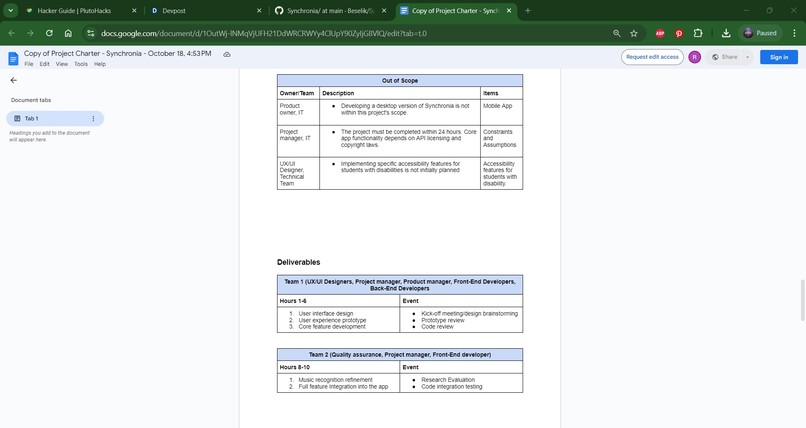This screenshot has height=428, width=806.
Task: Click the Deliverables heading
Action: point(299,262)
